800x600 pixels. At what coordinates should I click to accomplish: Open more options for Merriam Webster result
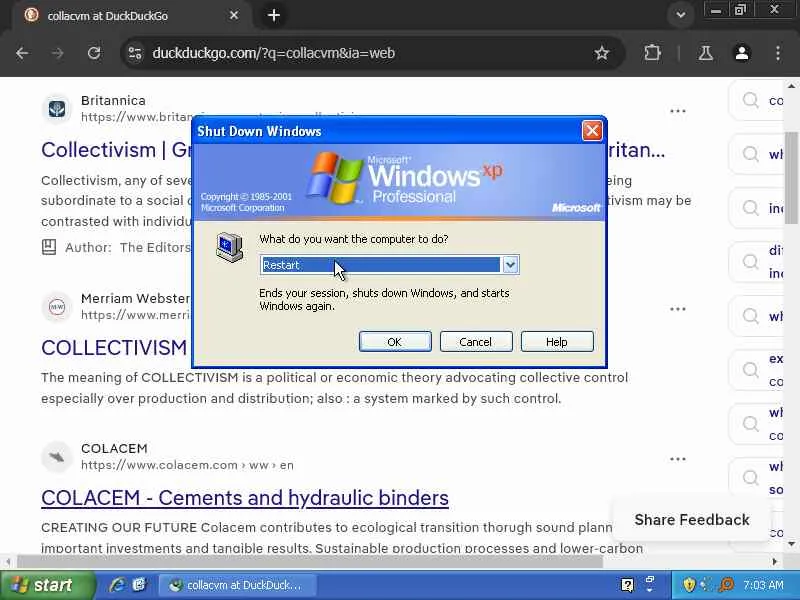[678, 309]
